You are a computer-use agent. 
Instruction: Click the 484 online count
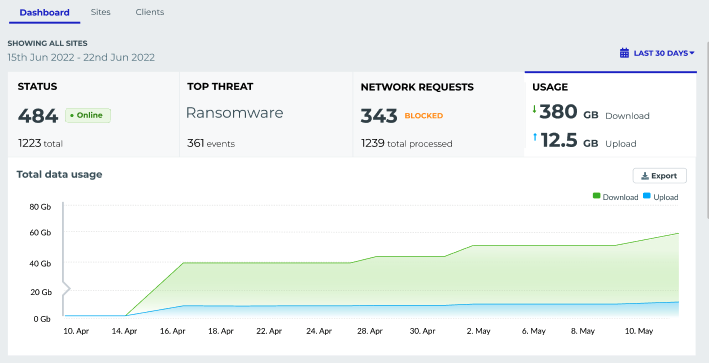[x=38, y=116]
